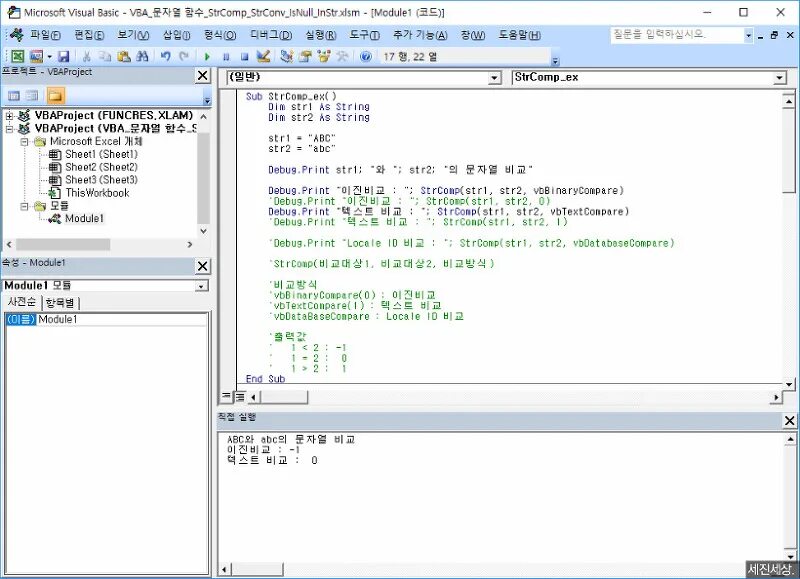Collapse the 모듈 folder node
This screenshot has width=800, height=579.
24,206
